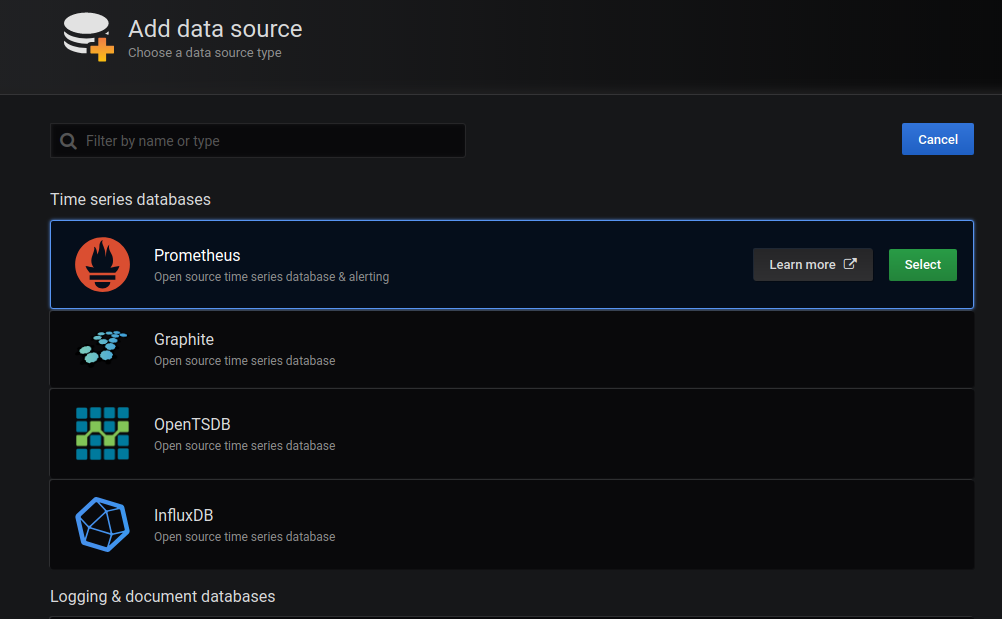Click the Logging & document databases heading
The height and width of the screenshot is (619, 1002).
pyautogui.click(x=162, y=596)
